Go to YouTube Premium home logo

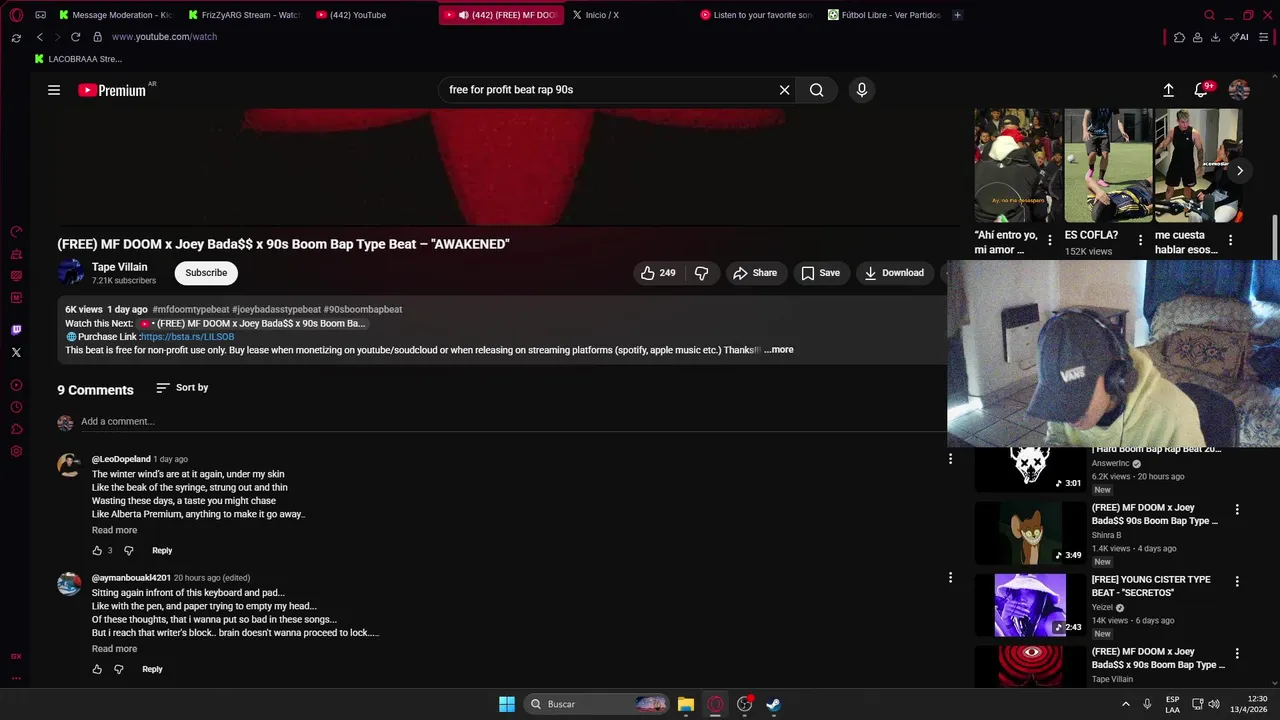tap(113, 90)
